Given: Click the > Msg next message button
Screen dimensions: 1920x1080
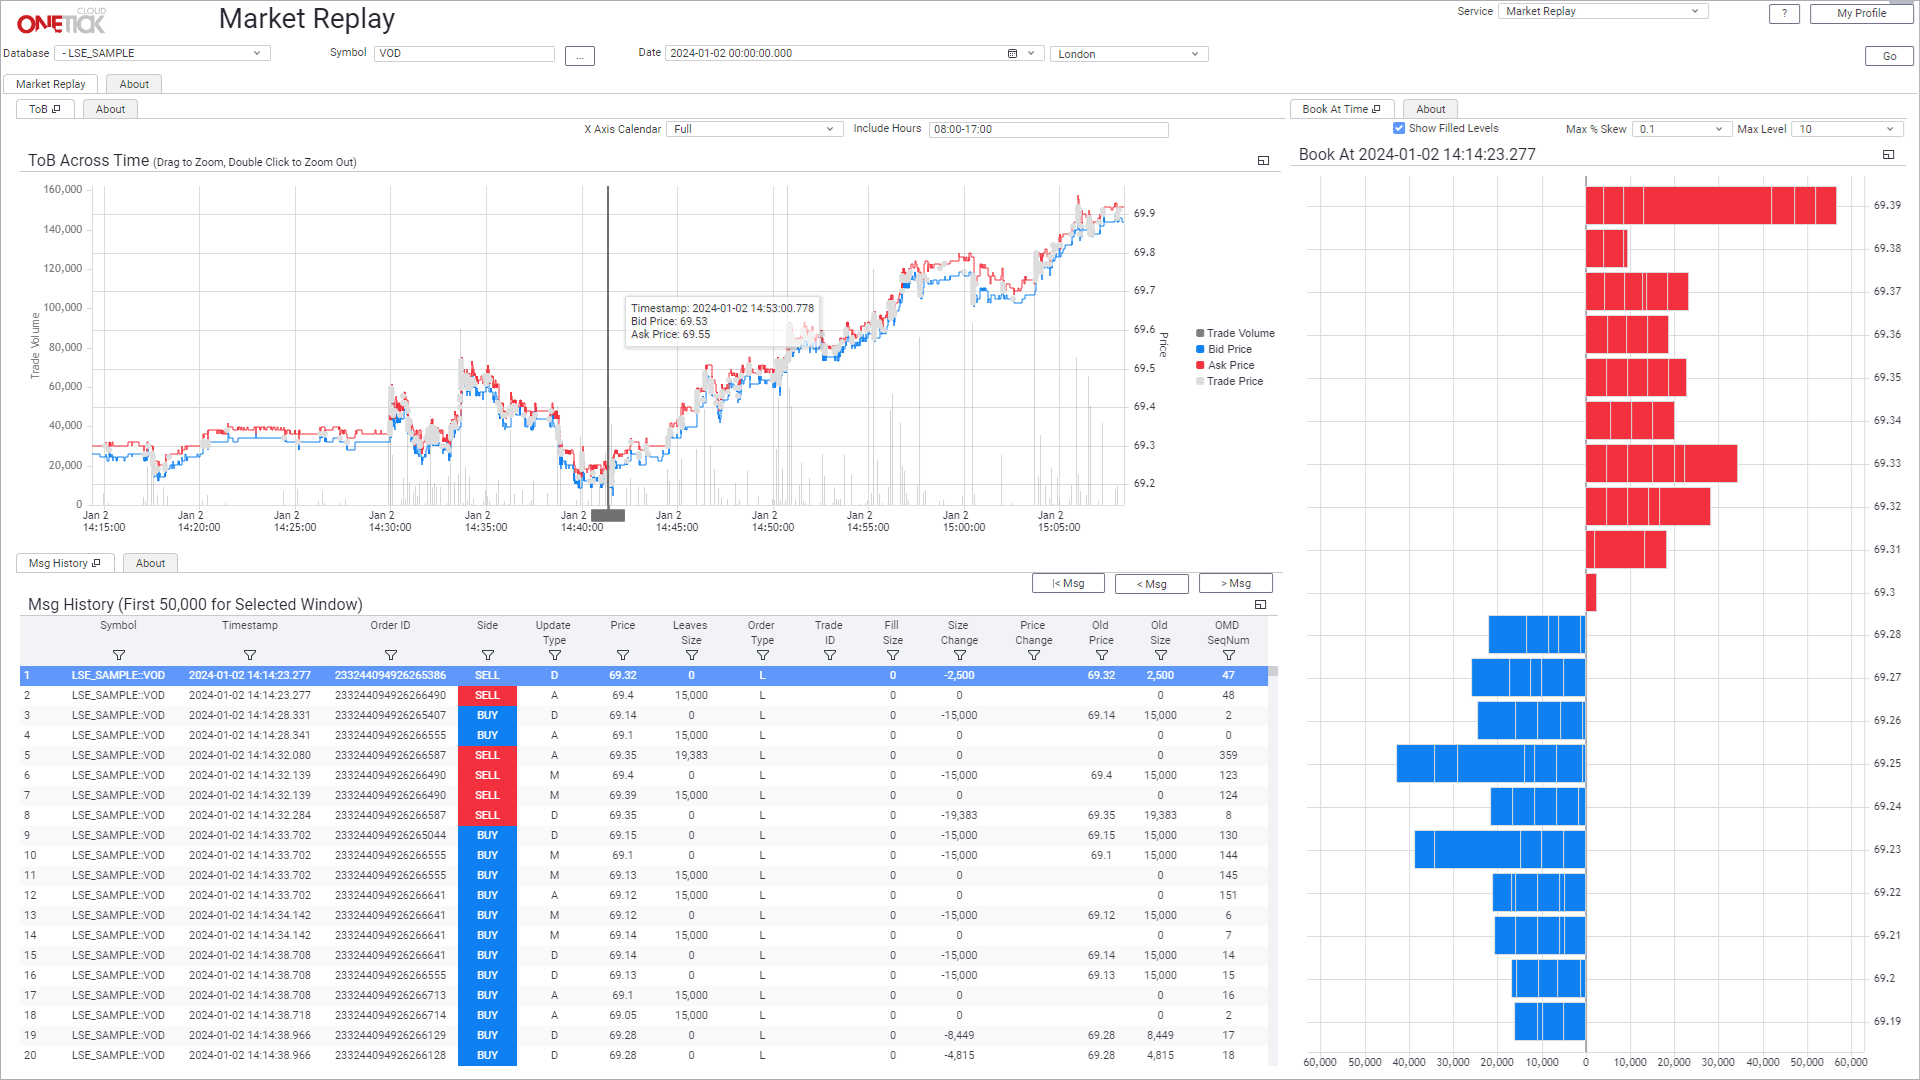Looking at the screenshot, I should tap(1235, 584).
